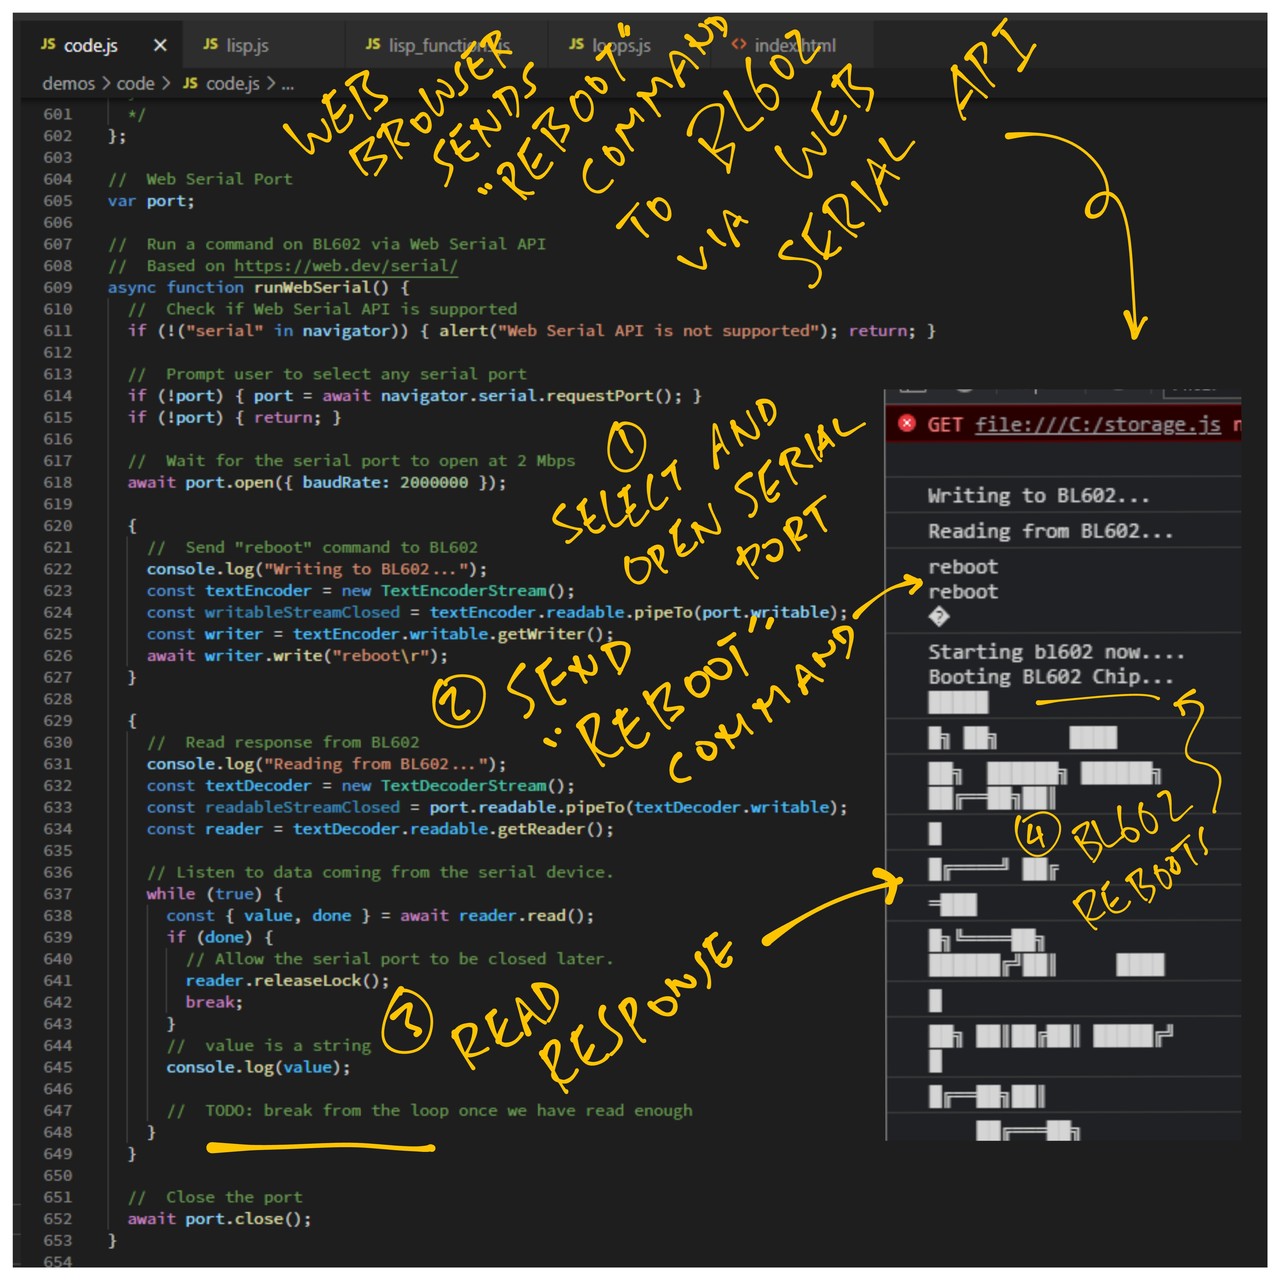This screenshot has width=1280, height=1280.
Task: Click the JS file icon in breadcrumb
Action: (190, 84)
